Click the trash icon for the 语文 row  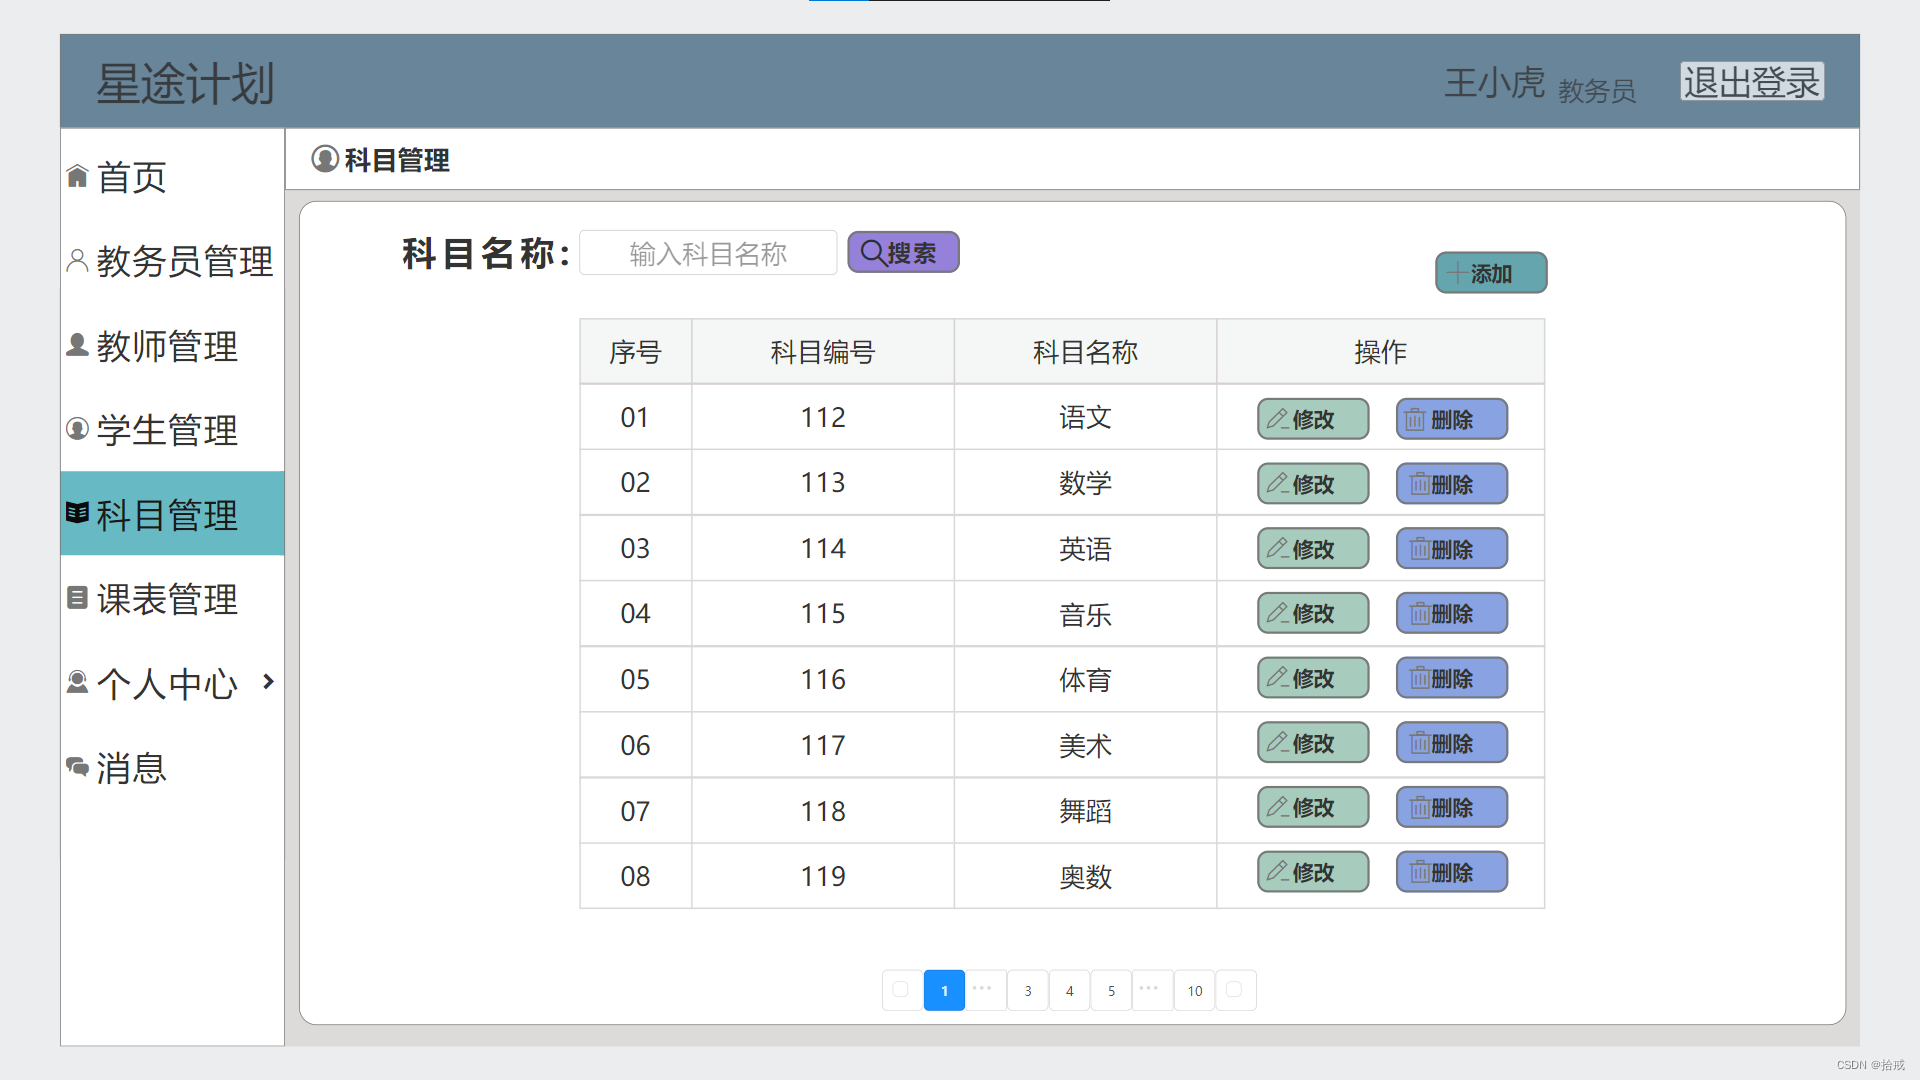[1414, 420]
